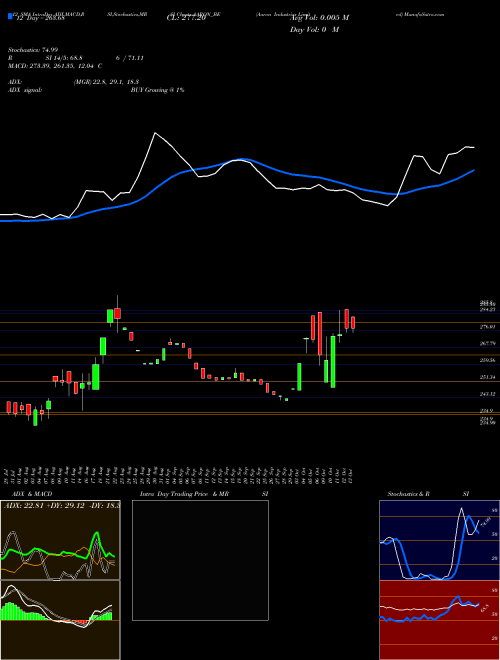Click the 'Stochastics & R' panel title
500x660 pixels.
click(x=409, y=494)
